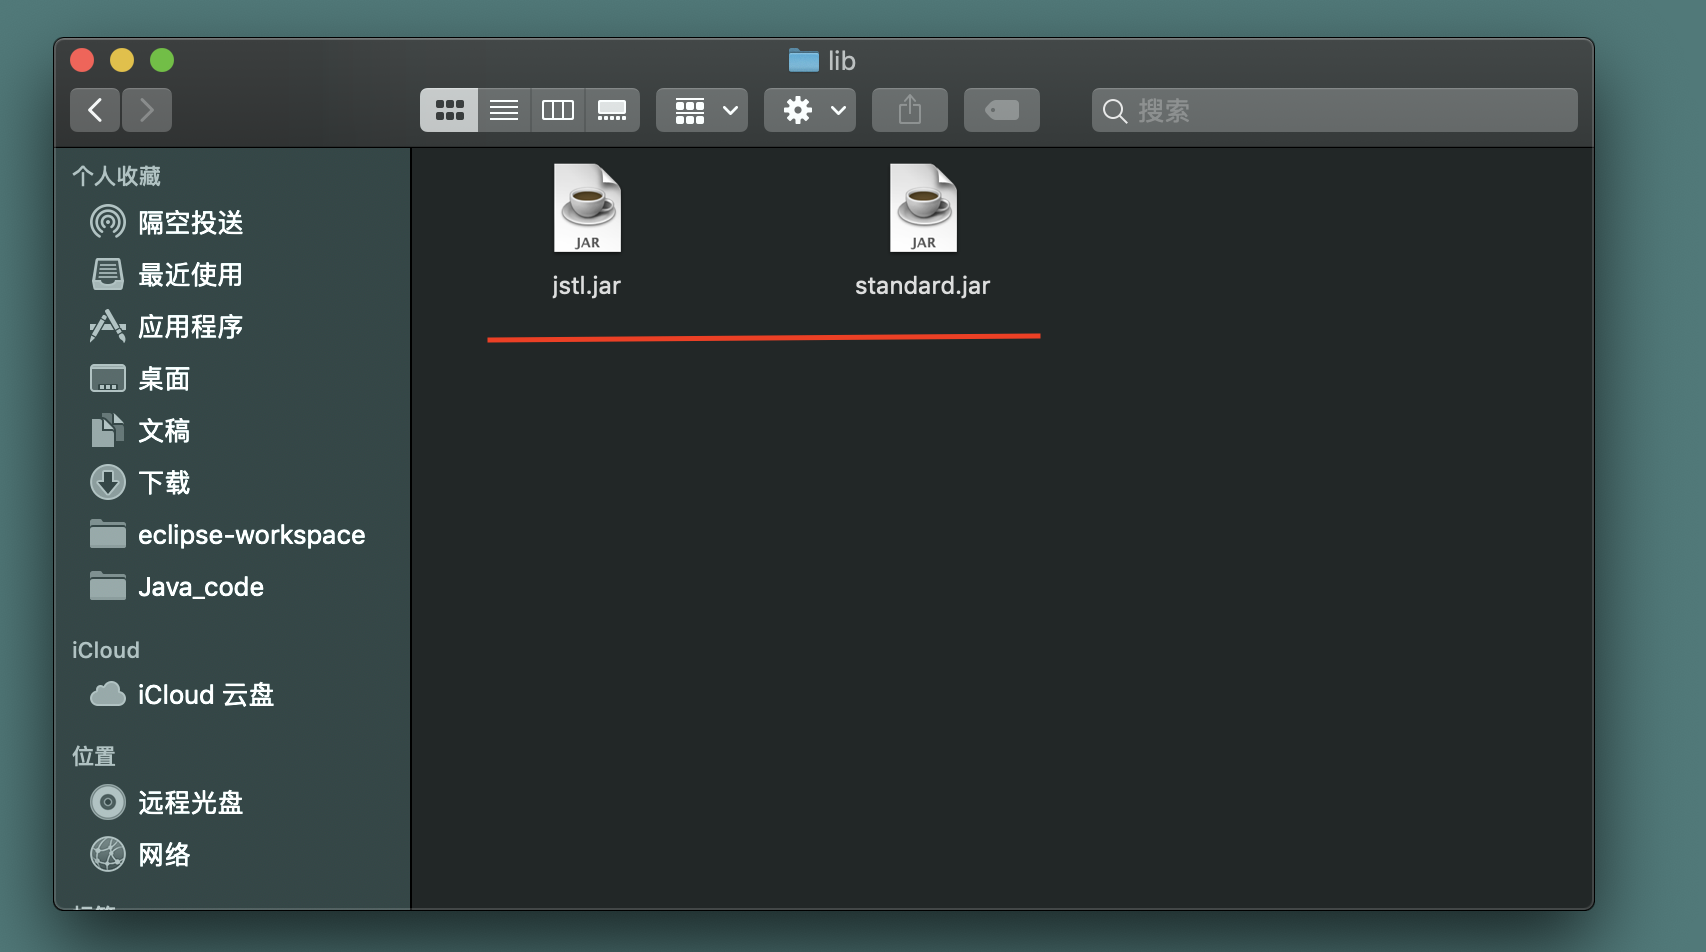
Task: Click the forward navigation arrow
Action: click(146, 110)
